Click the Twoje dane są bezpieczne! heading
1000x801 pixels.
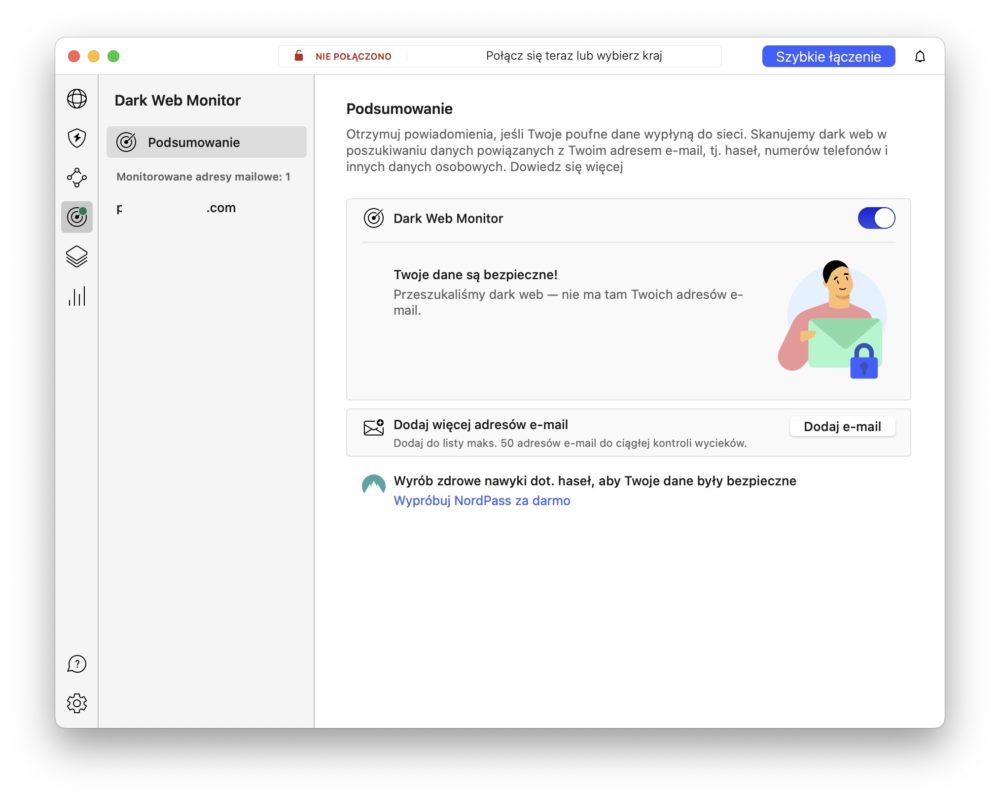point(475,275)
